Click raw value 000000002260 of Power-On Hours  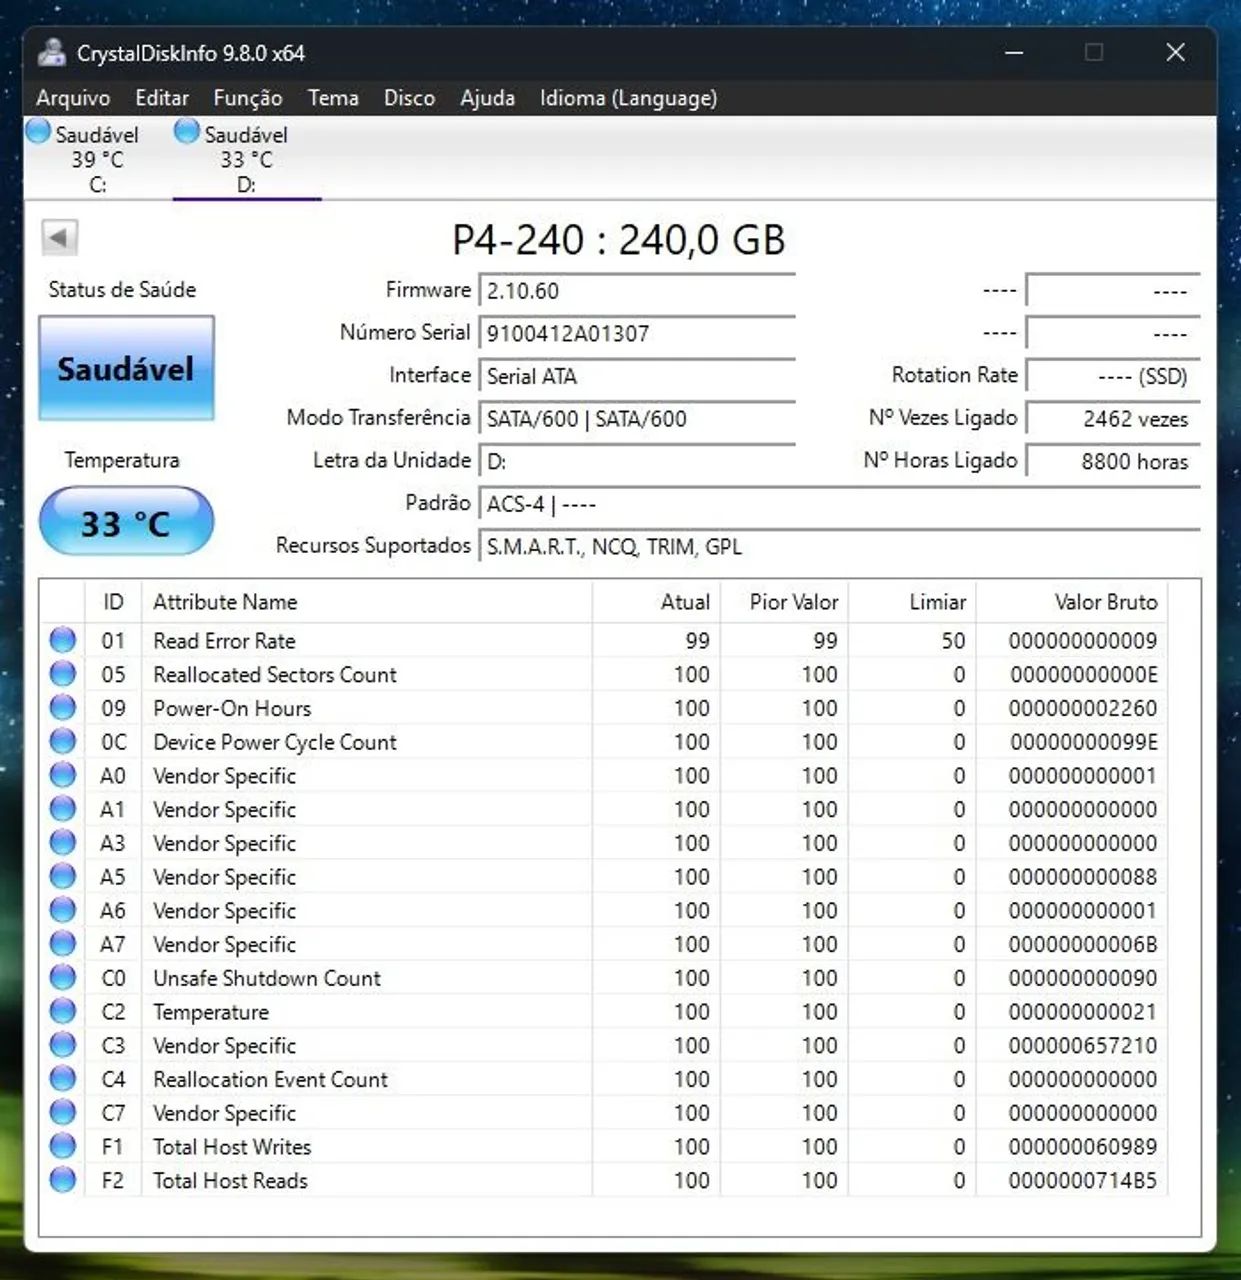coord(1083,708)
